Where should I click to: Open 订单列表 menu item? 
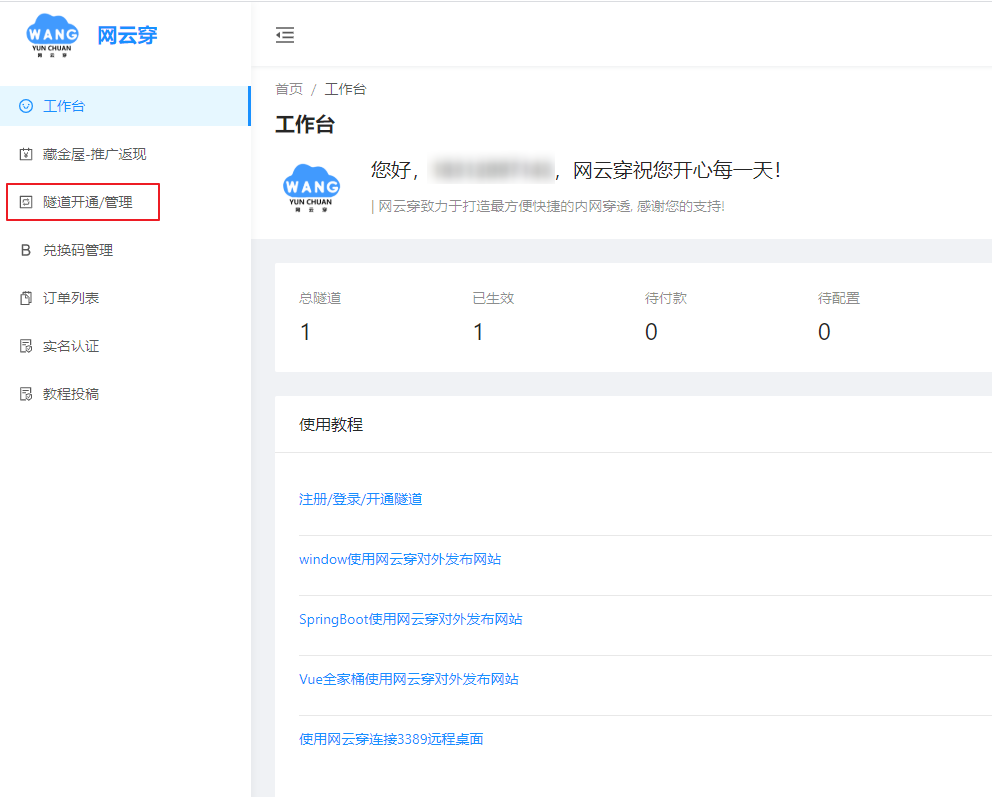point(125,298)
